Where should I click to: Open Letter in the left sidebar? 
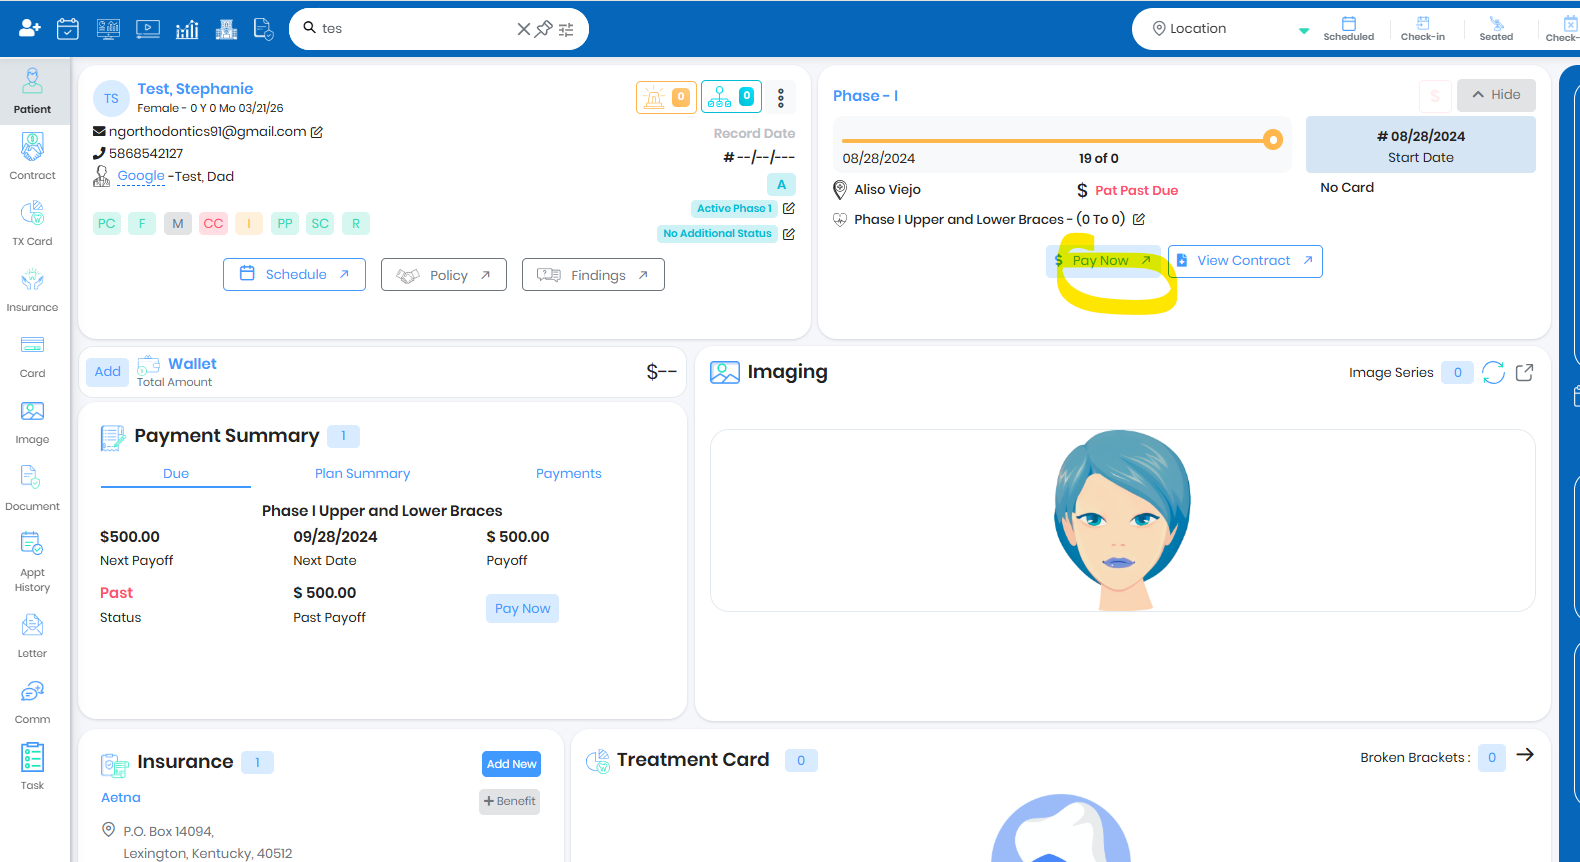33,635
